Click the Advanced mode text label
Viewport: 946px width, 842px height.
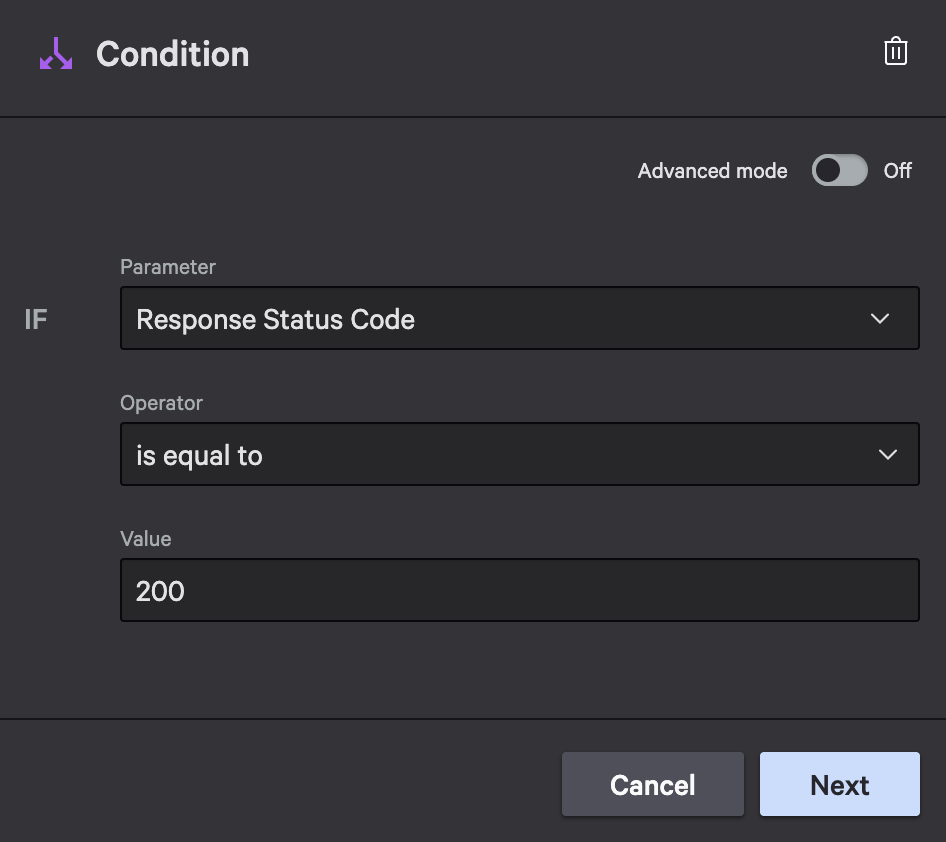click(x=712, y=170)
